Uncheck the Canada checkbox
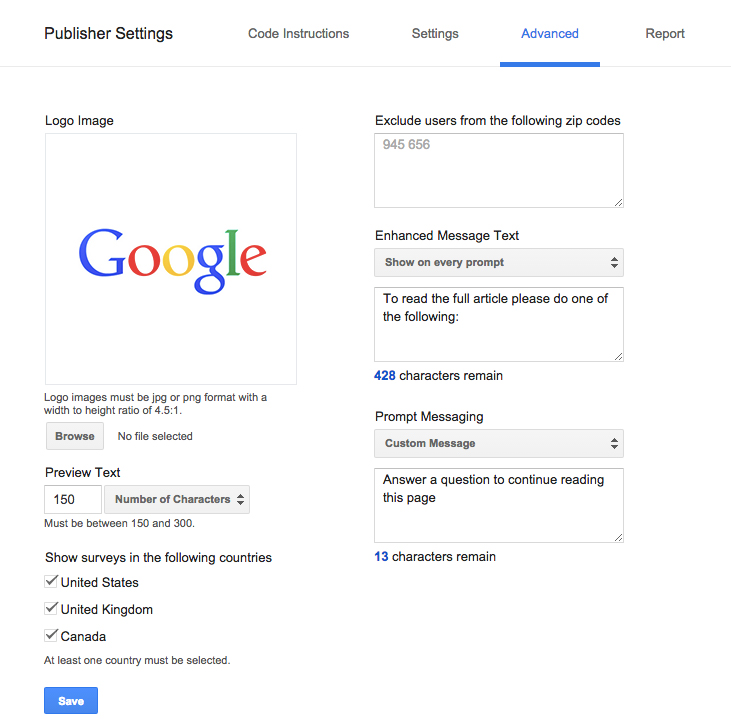The image size is (731, 727). pyautogui.click(x=51, y=636)
